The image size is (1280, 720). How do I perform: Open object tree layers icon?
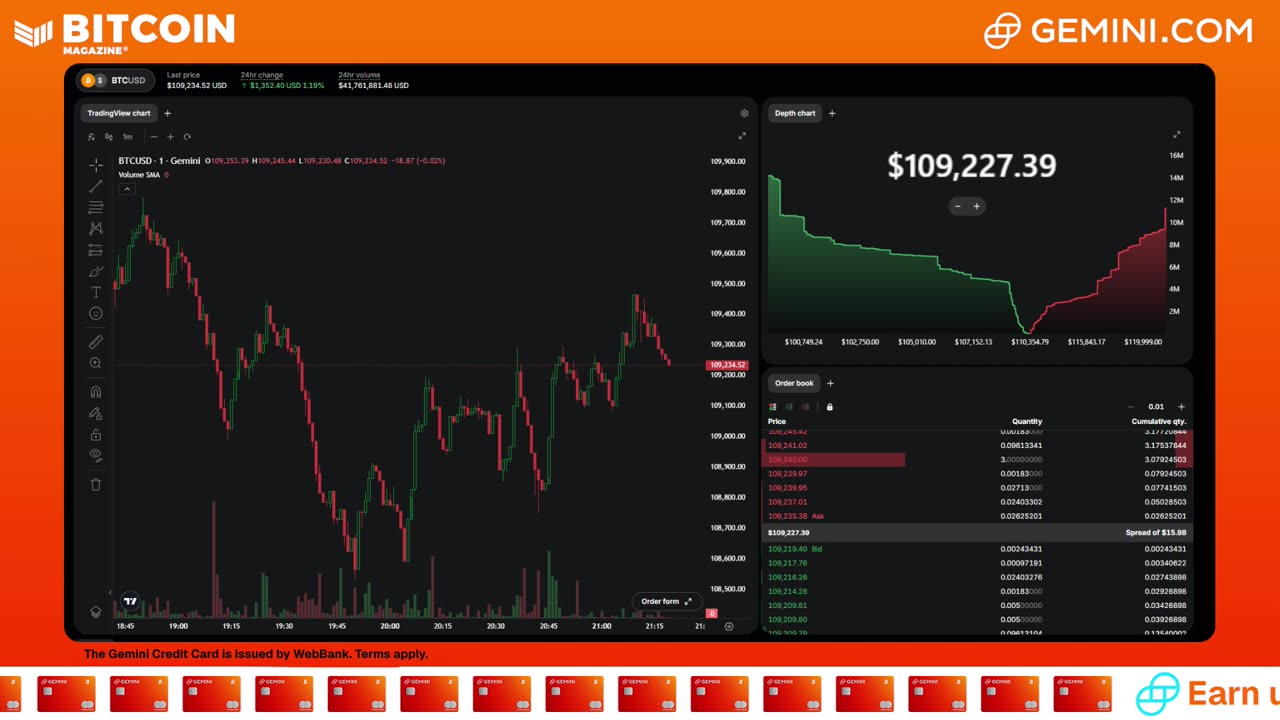pos(96,611)
